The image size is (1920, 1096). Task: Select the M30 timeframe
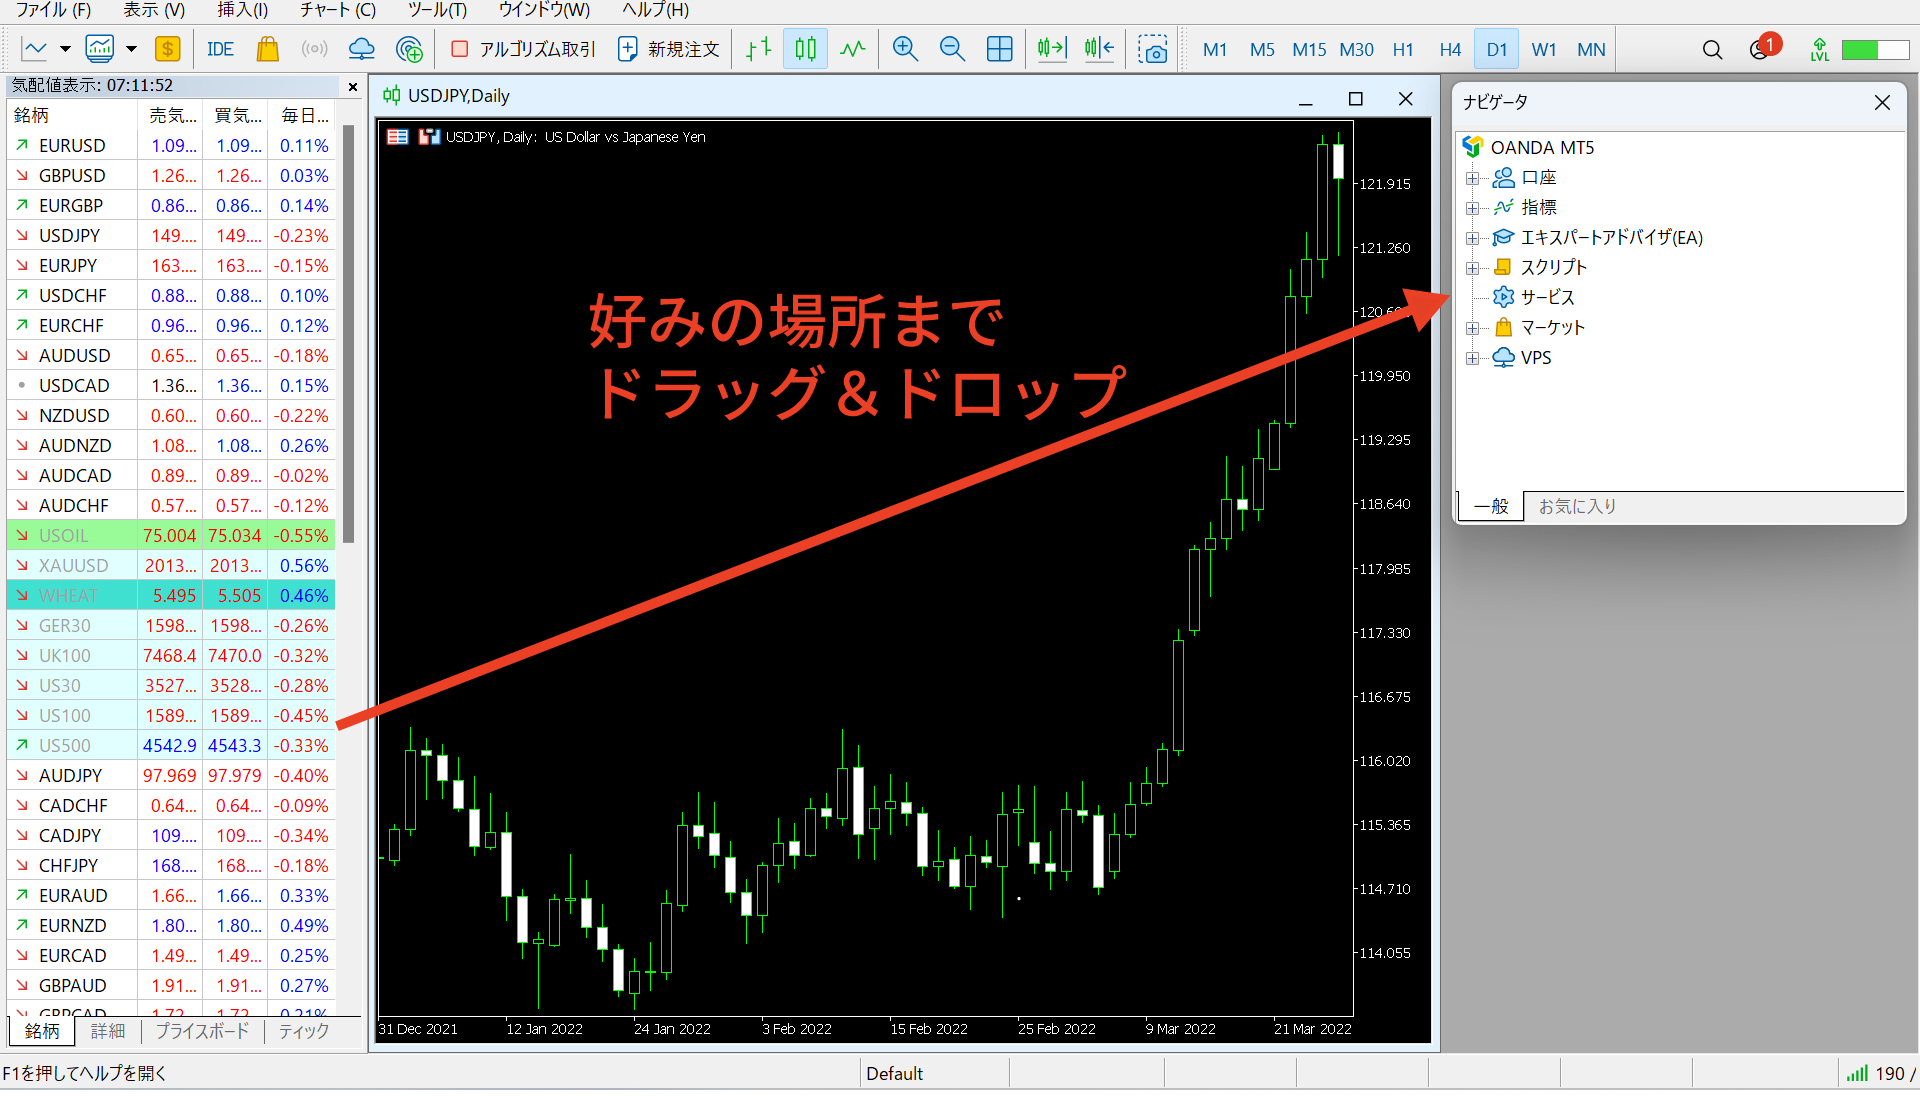(1356, 49)
